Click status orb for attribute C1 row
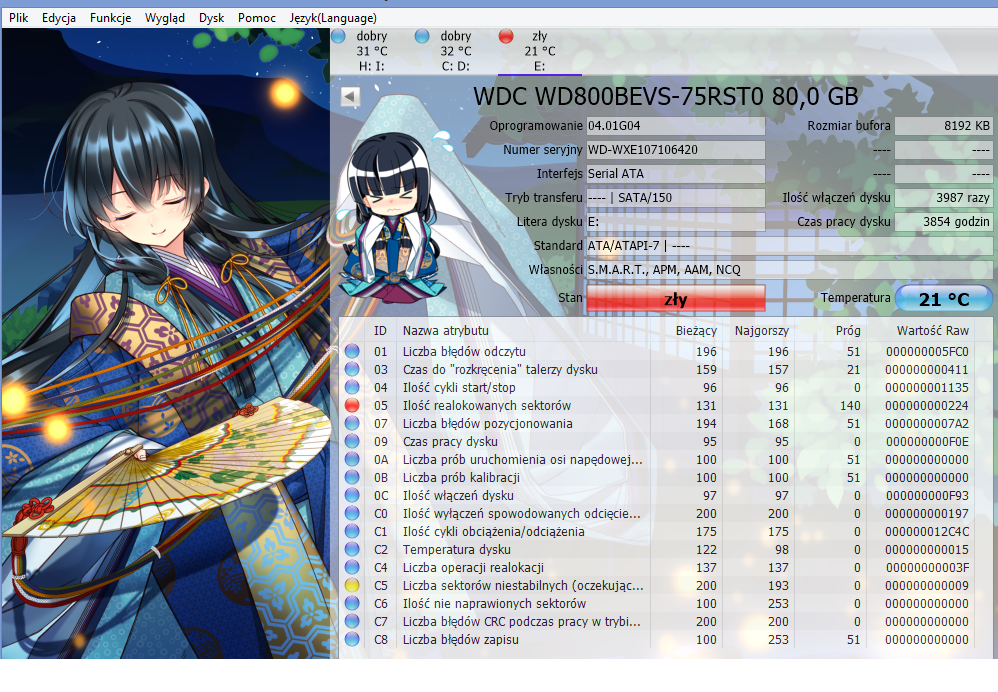 (x=352, y=531)
